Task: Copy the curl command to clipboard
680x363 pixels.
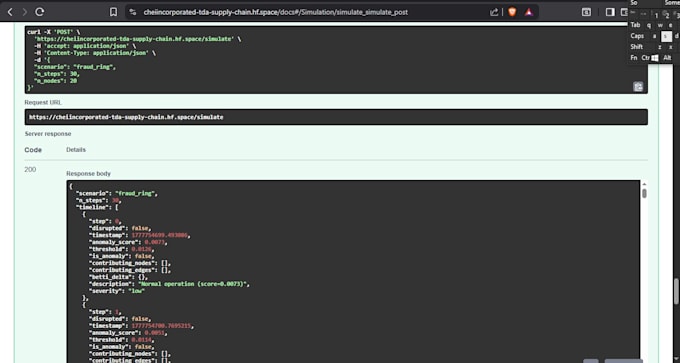Action: (x=638, y=86)
